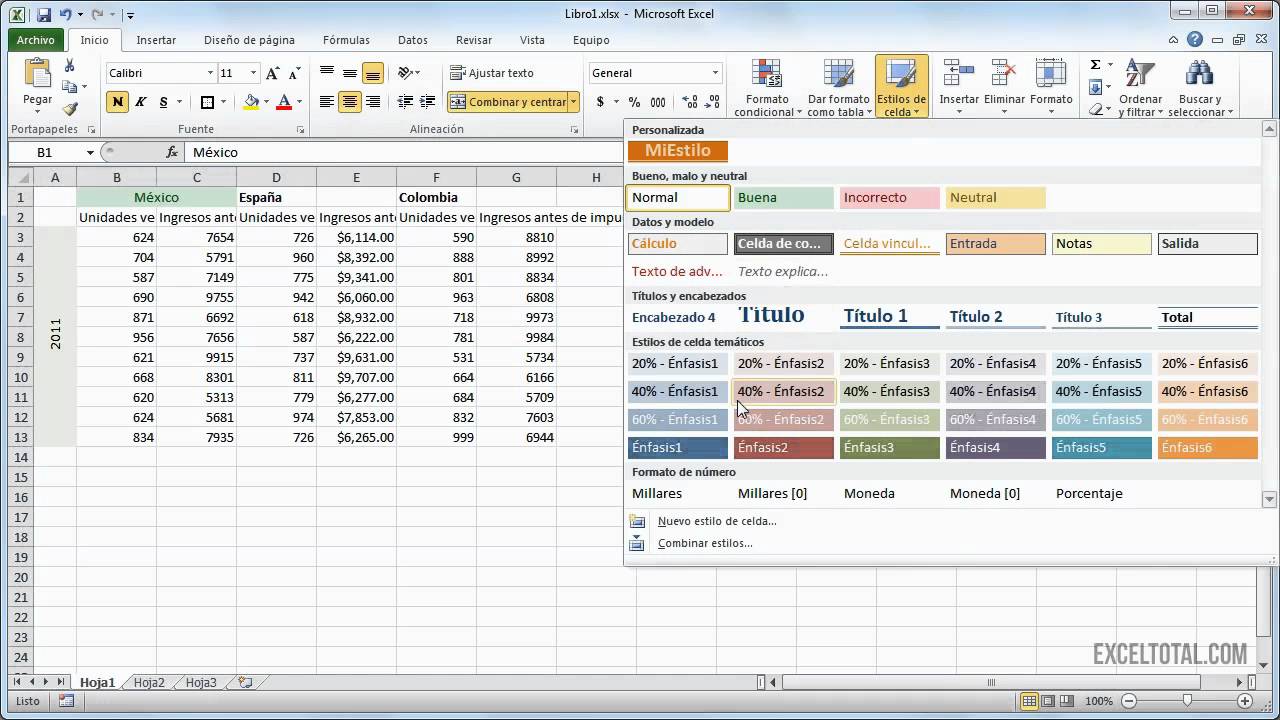Expand the Combinar y centrar dropdown arrow

click(x=574, y=102)
